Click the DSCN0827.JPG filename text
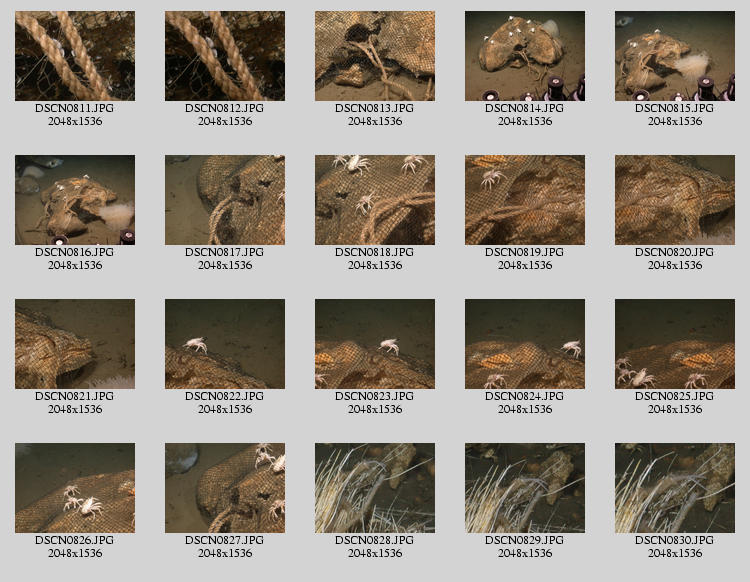Image resolution: width=750 pixels, height=582 pixels. pyautogui.click(x=225, y=540)
